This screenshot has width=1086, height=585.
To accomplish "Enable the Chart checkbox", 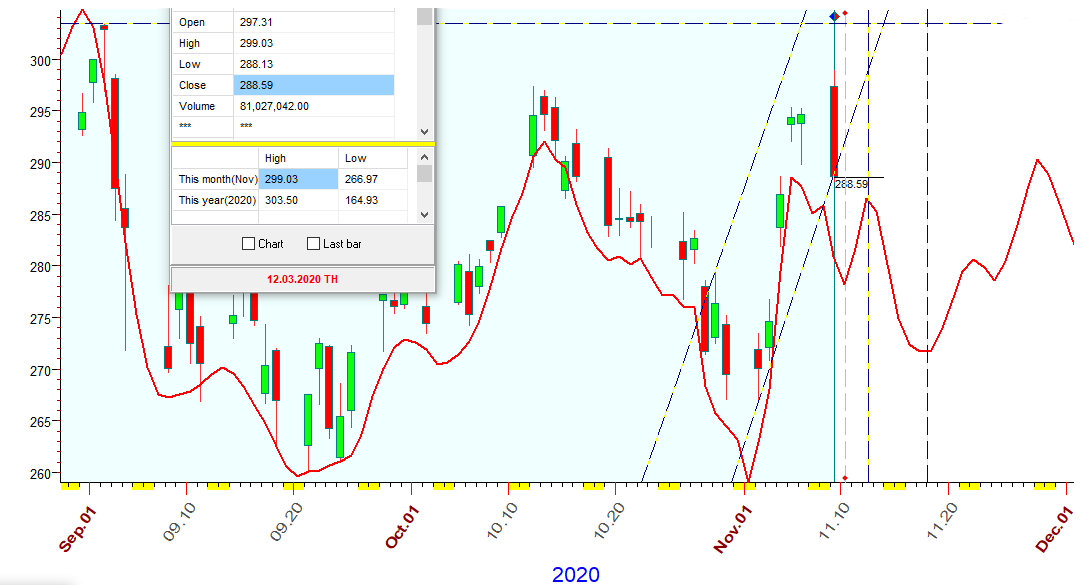I will coord(249,244).
